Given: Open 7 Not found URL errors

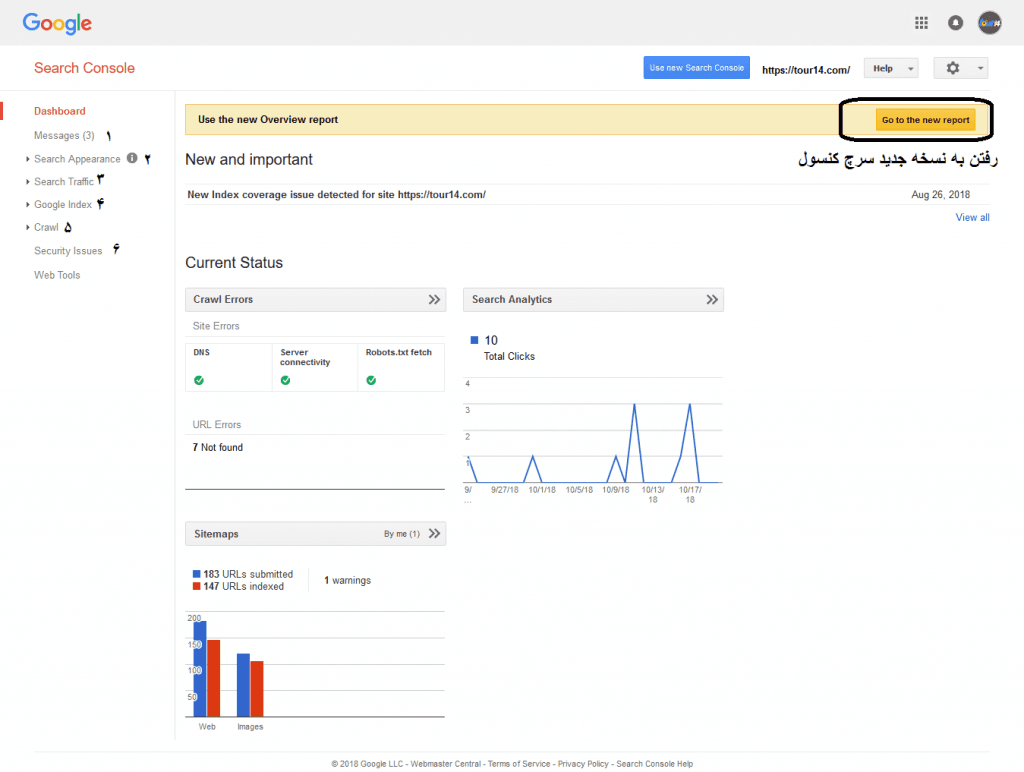Looking at the screenshot, I should [x=217, y=447].
